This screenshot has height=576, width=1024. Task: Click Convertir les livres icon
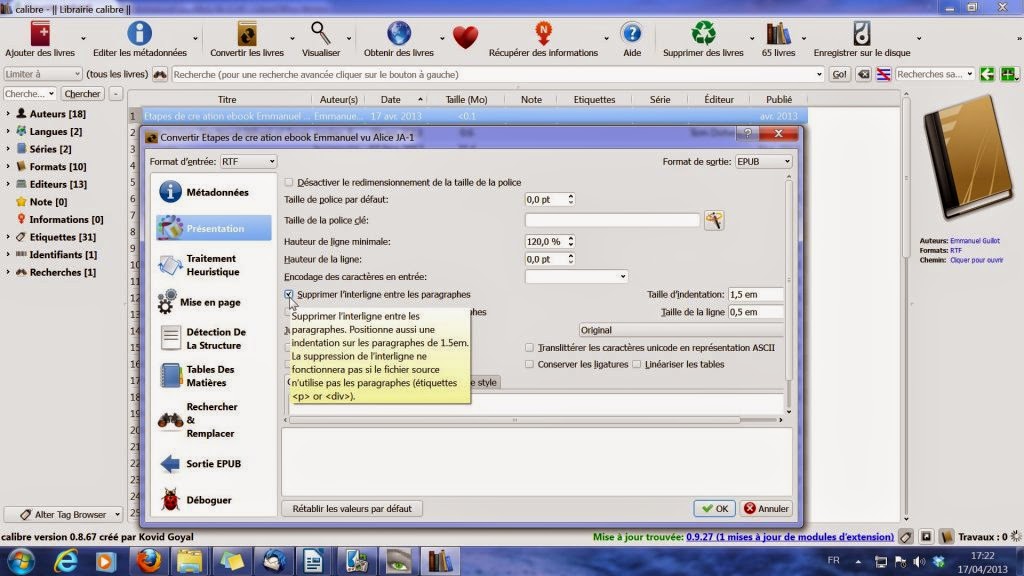[x=247, y=34]
